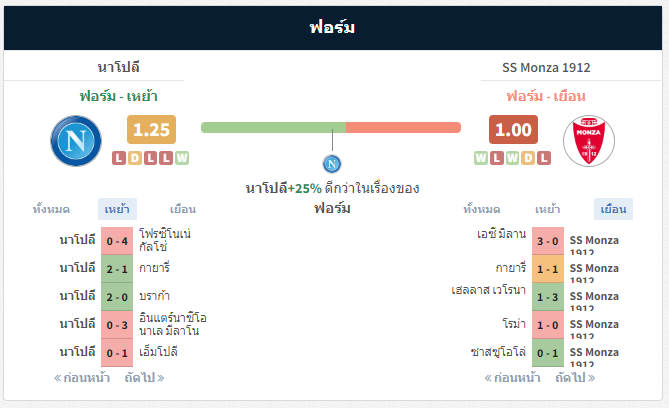Click the green portion of comparison bar
This screenshot has width=669, height=408.
tap(273, 127)
